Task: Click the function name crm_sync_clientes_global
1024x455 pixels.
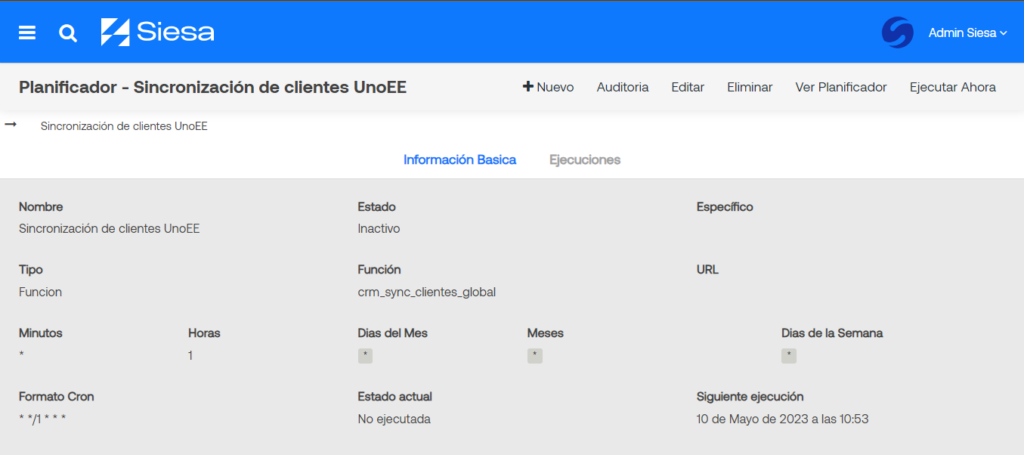Action: (426, 292)
